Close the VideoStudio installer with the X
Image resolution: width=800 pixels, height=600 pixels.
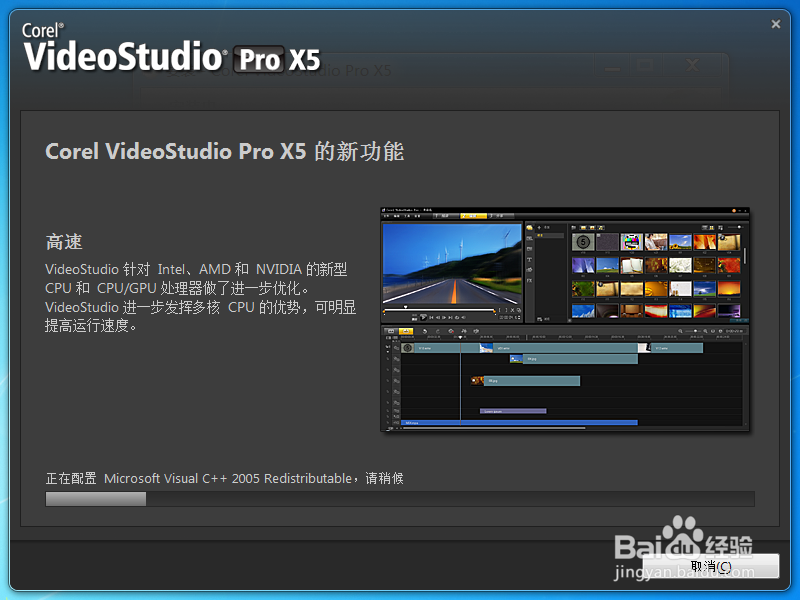click(776, 24)
